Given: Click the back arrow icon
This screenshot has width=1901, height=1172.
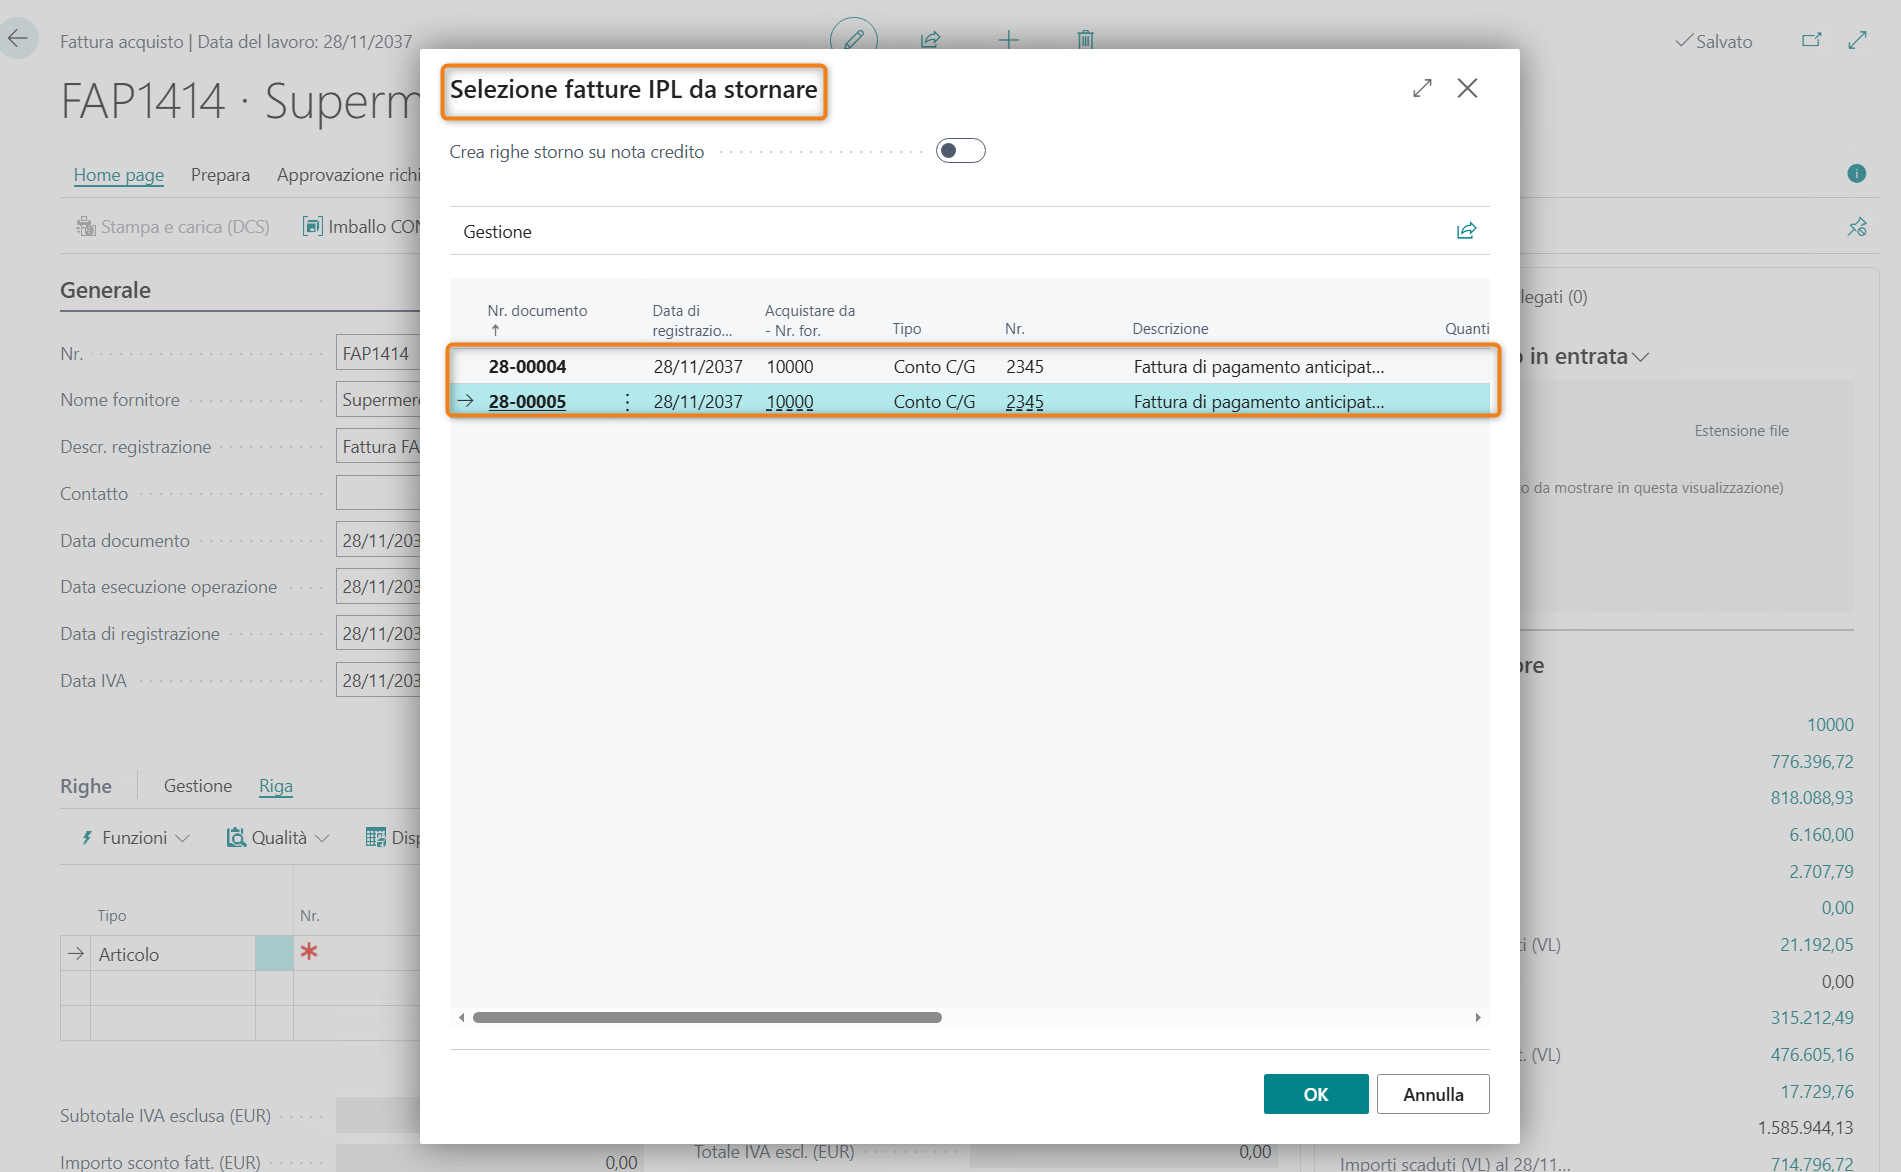Looking at the screenshot, I should (x=18, y=40).
